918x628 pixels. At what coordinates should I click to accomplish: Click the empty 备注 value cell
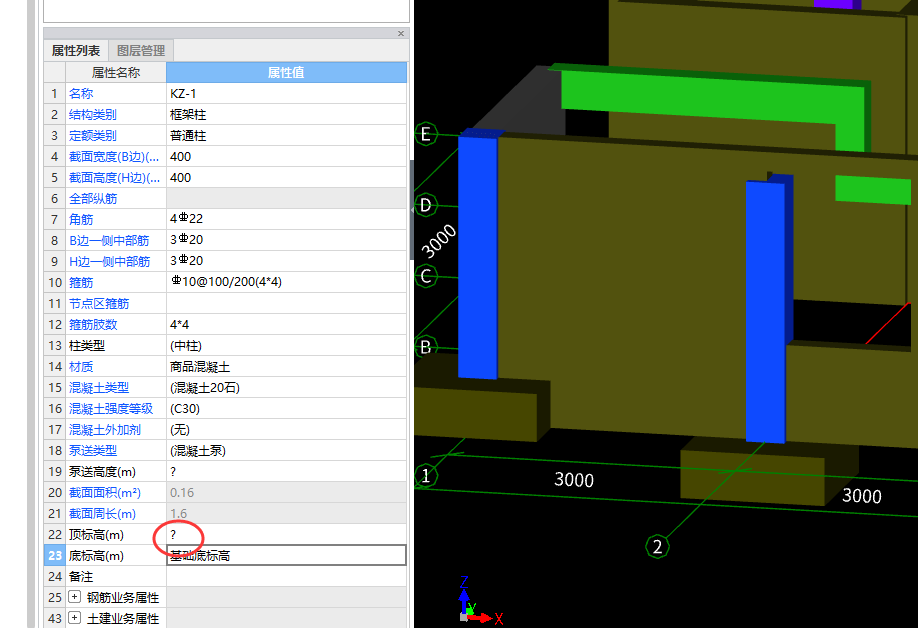click(x=286, y=576)
